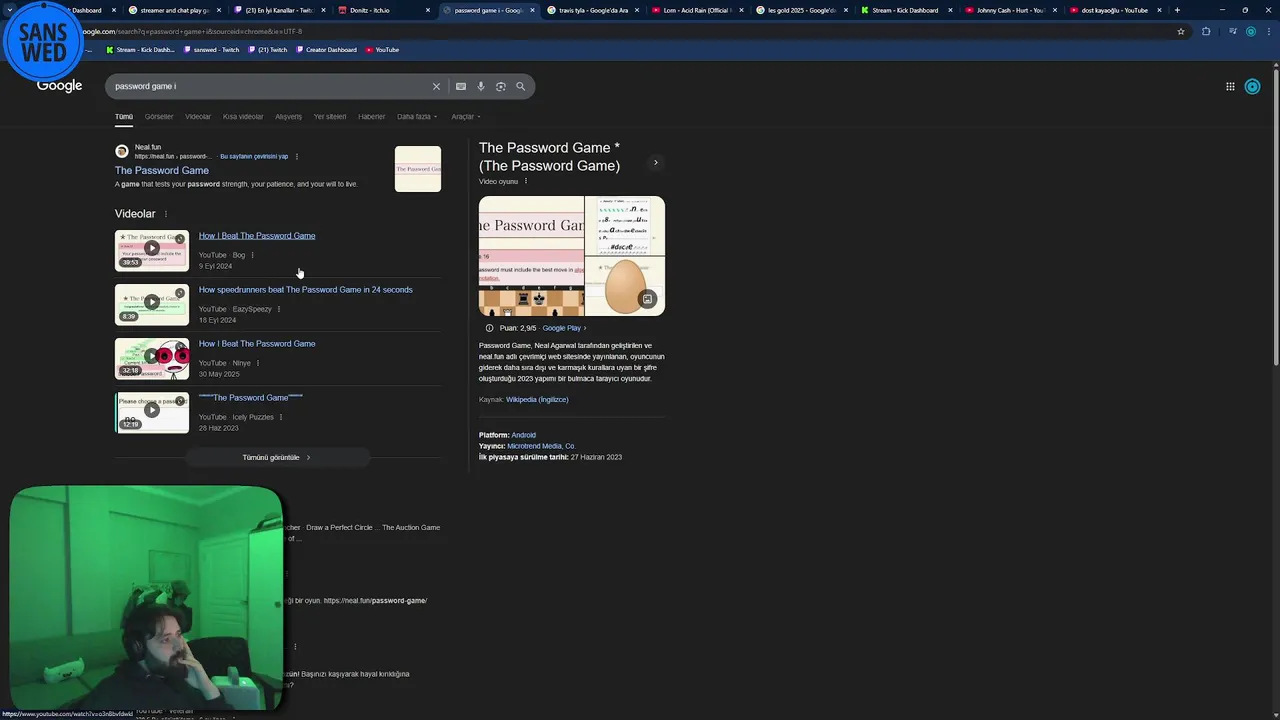Open options for Bog's video result

[x=252, y=255]
